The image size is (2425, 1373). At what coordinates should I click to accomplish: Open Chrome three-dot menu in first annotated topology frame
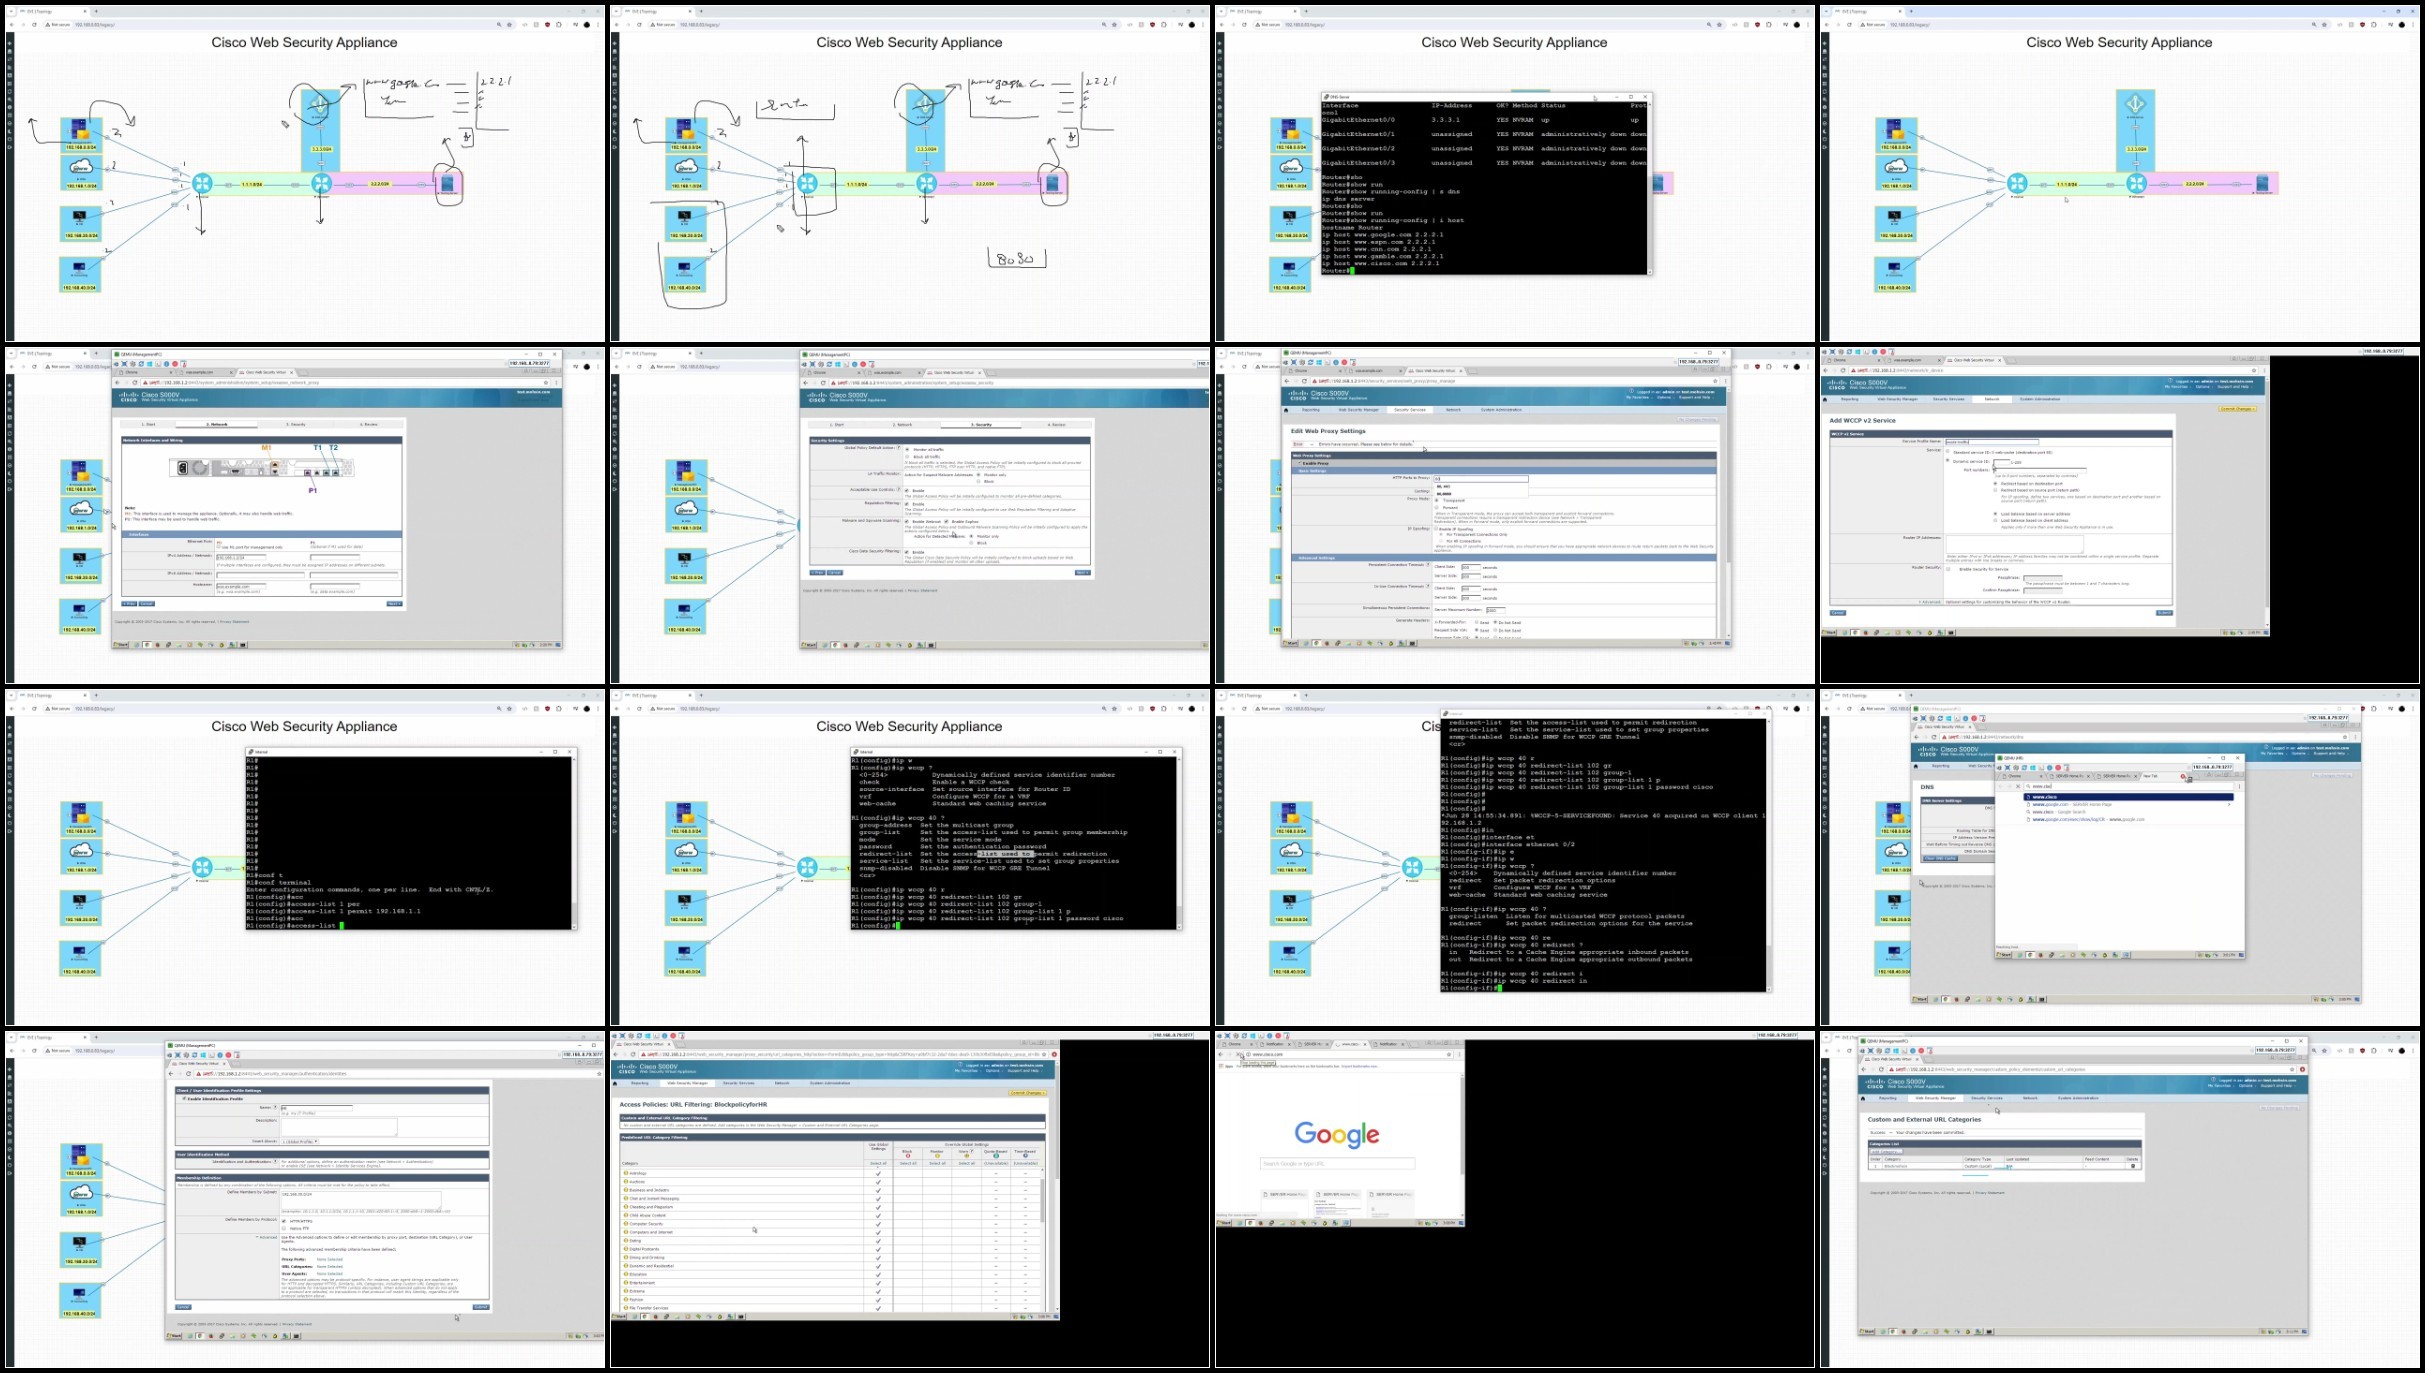point(598,24)
